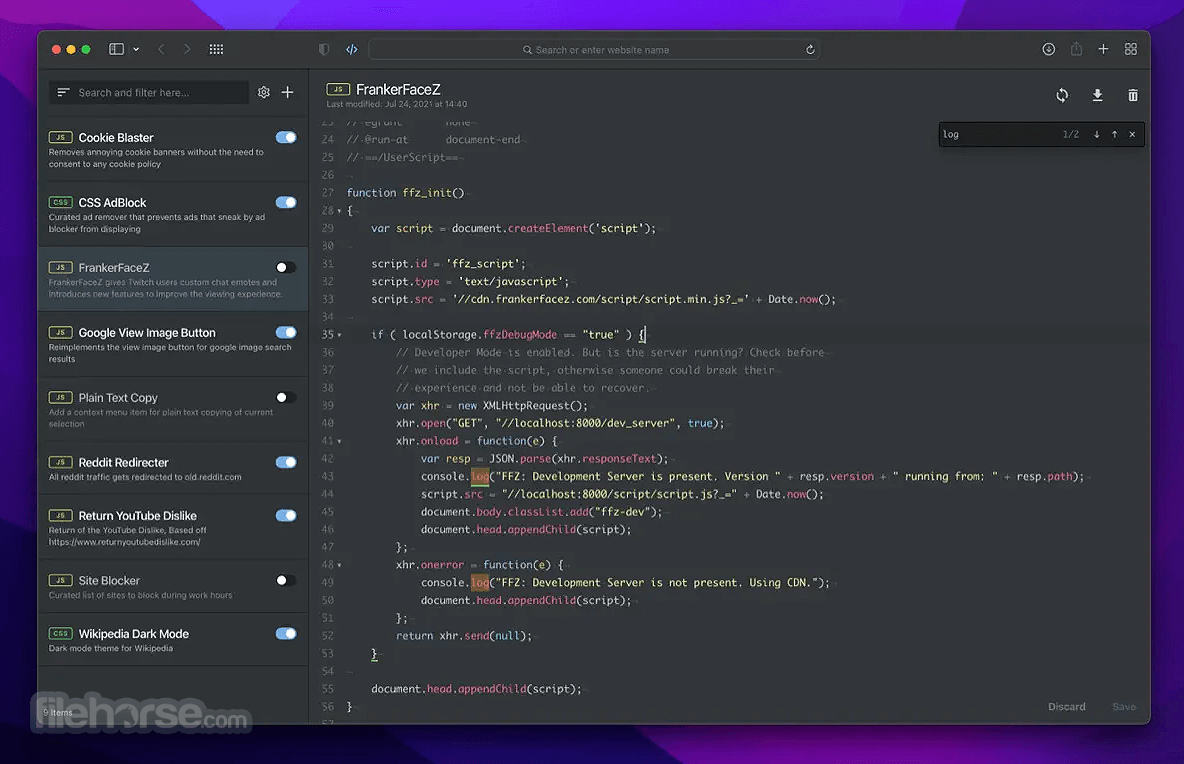Screen dimensions: 1184x764
Task: Click the CSS badge on the Wikipedia Dark Mode row
Action: pos(60,633)
